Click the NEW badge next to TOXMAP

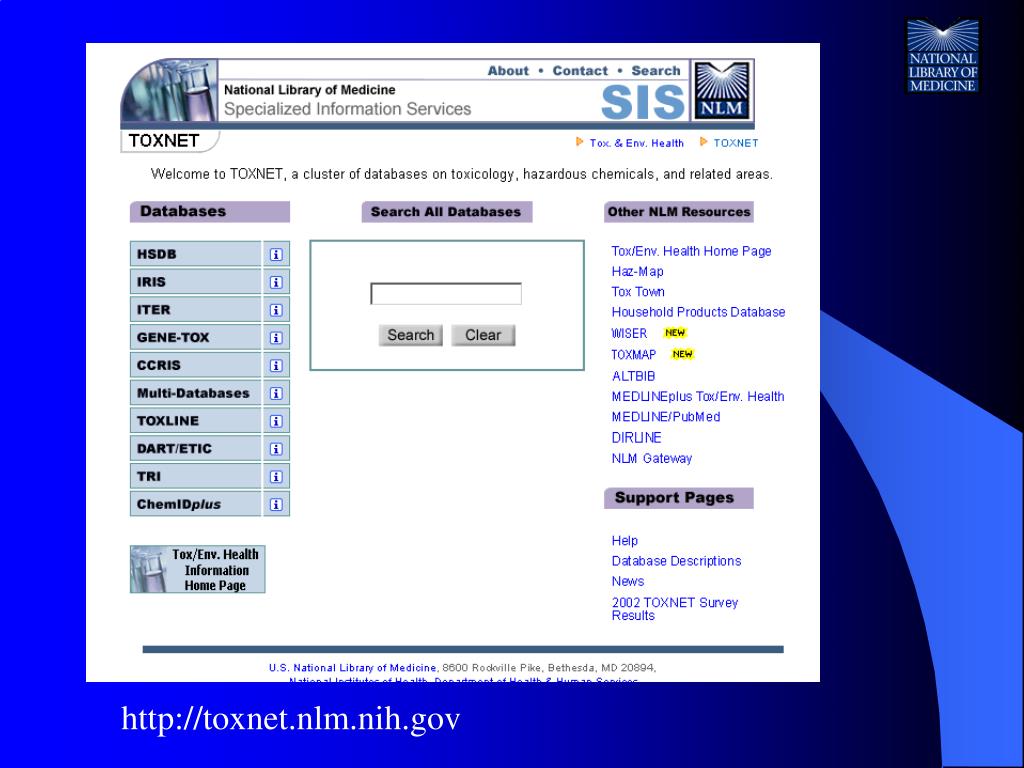(682, 354)
